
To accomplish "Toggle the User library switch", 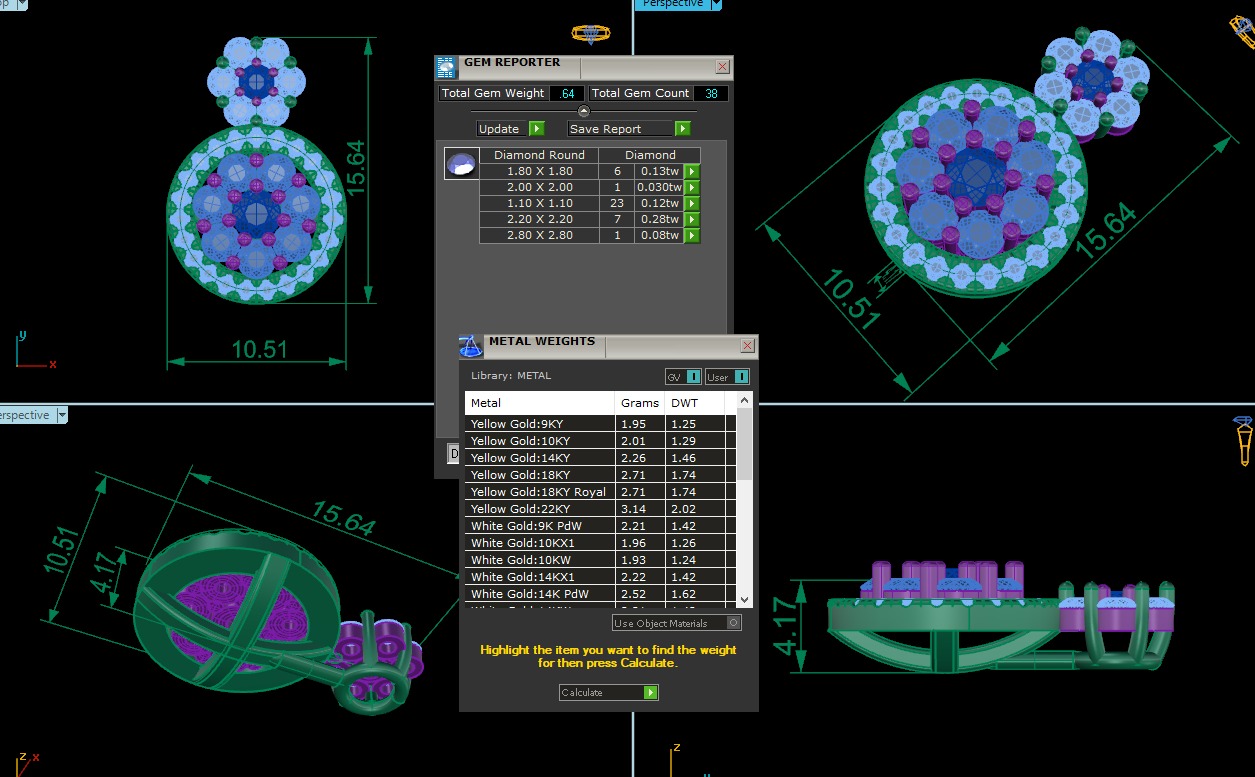I will pos(741,377).
